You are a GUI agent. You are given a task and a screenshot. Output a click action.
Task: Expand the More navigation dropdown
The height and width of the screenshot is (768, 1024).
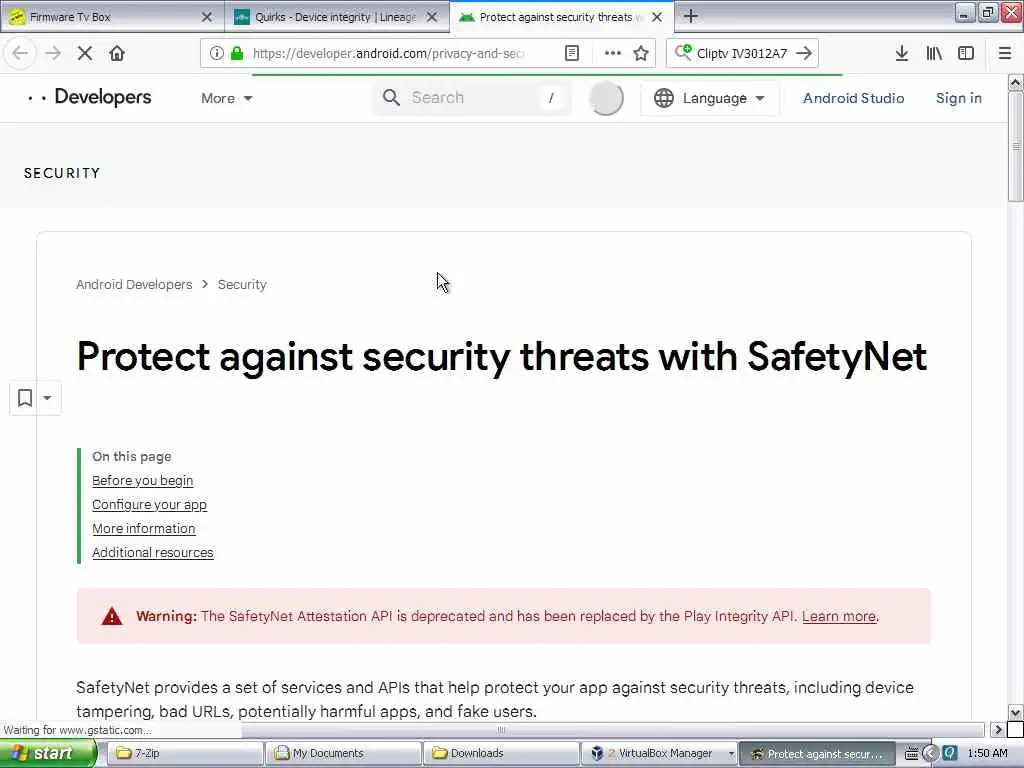coord(227,98)
